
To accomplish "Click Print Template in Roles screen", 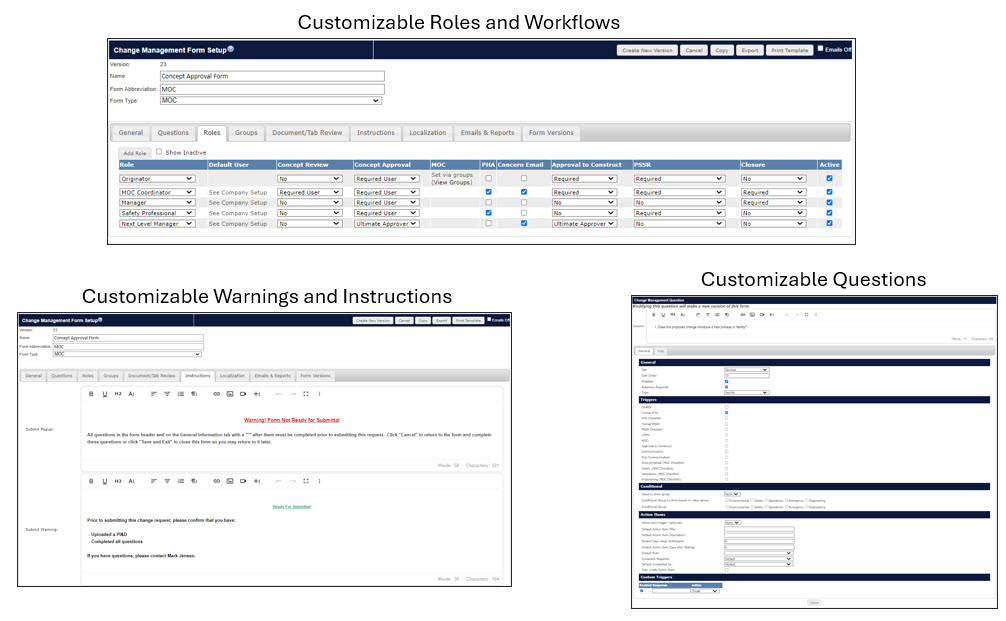I will [790, 50].
